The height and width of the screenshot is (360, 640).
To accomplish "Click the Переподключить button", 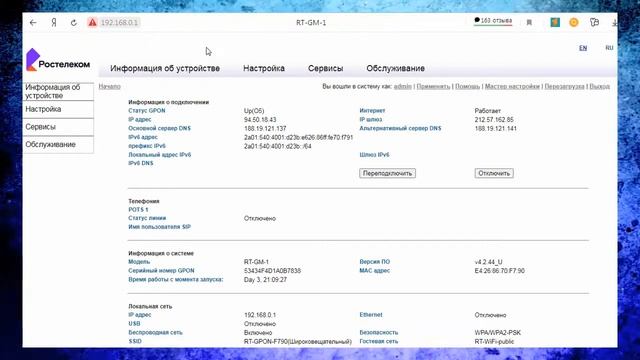I will (387, 173).
